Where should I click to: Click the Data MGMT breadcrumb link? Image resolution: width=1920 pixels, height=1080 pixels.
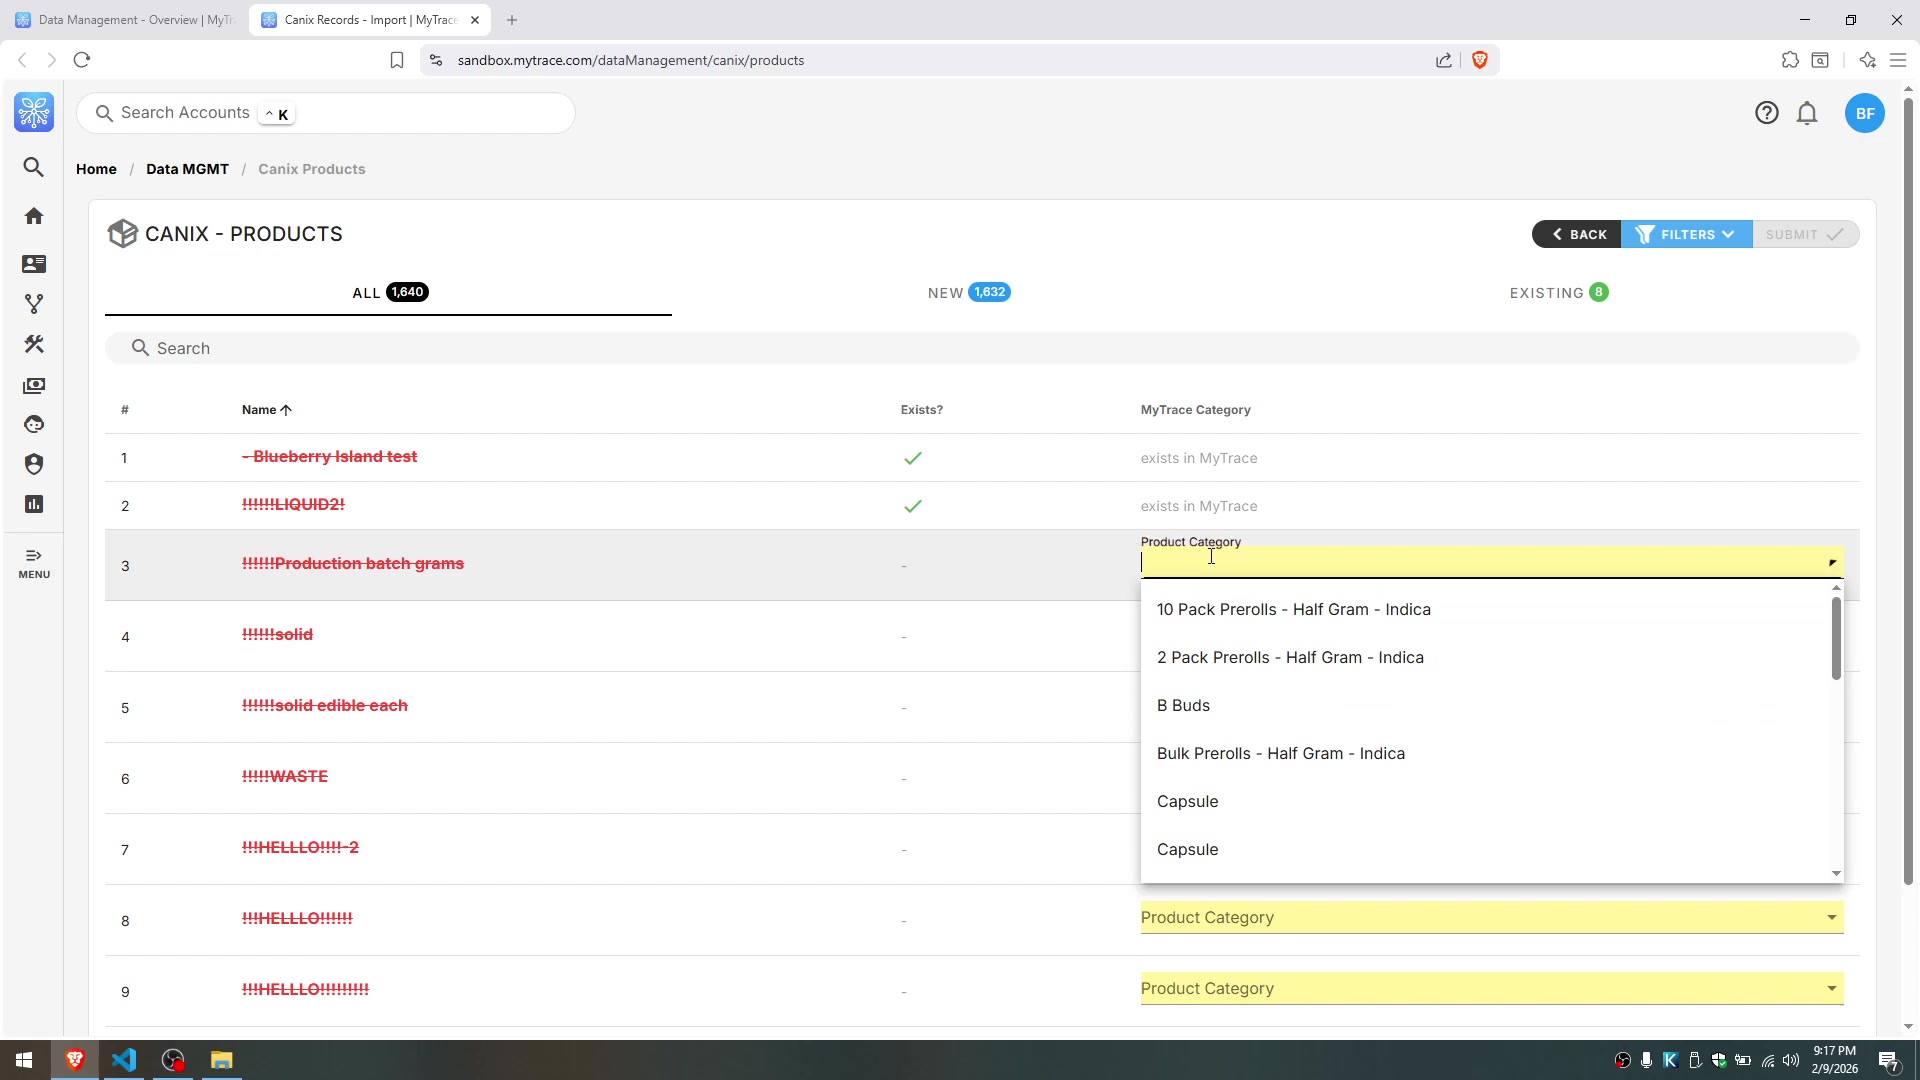point(187,169)
